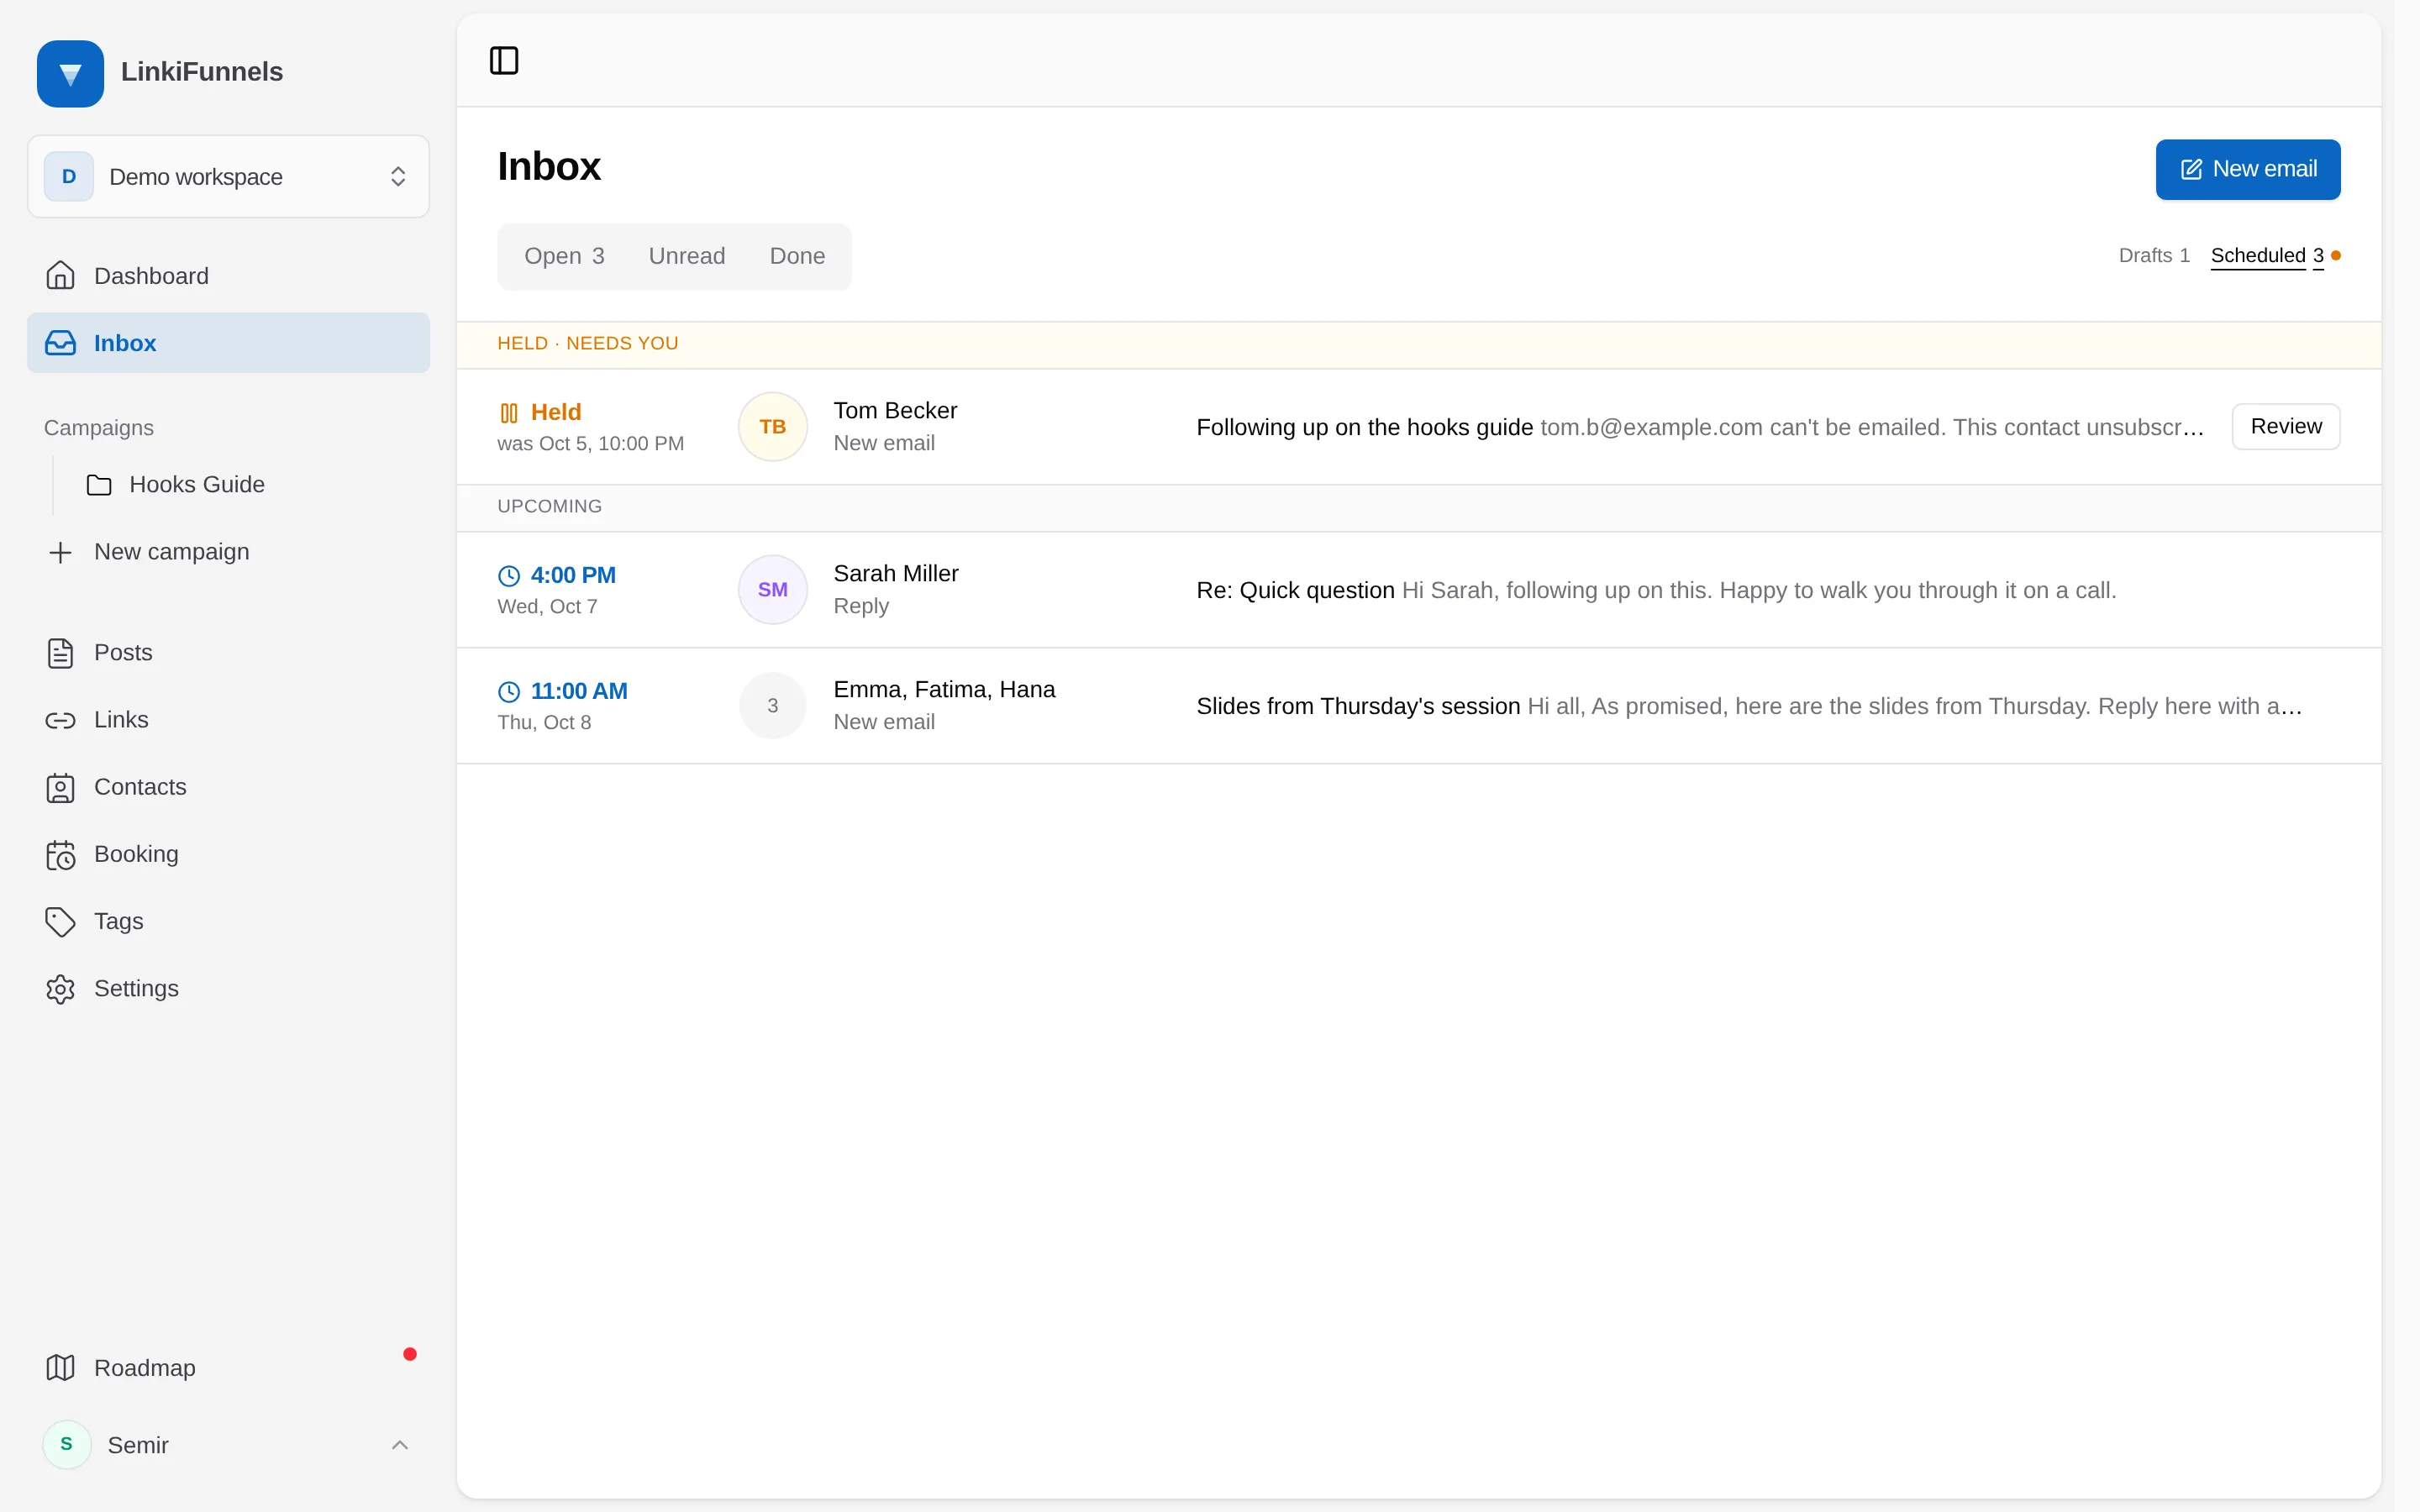The height and width of the screenshot is (1512, 2420).
Task: Click the Emma, Fatima, Hana recipients
Action: (944, 690)
